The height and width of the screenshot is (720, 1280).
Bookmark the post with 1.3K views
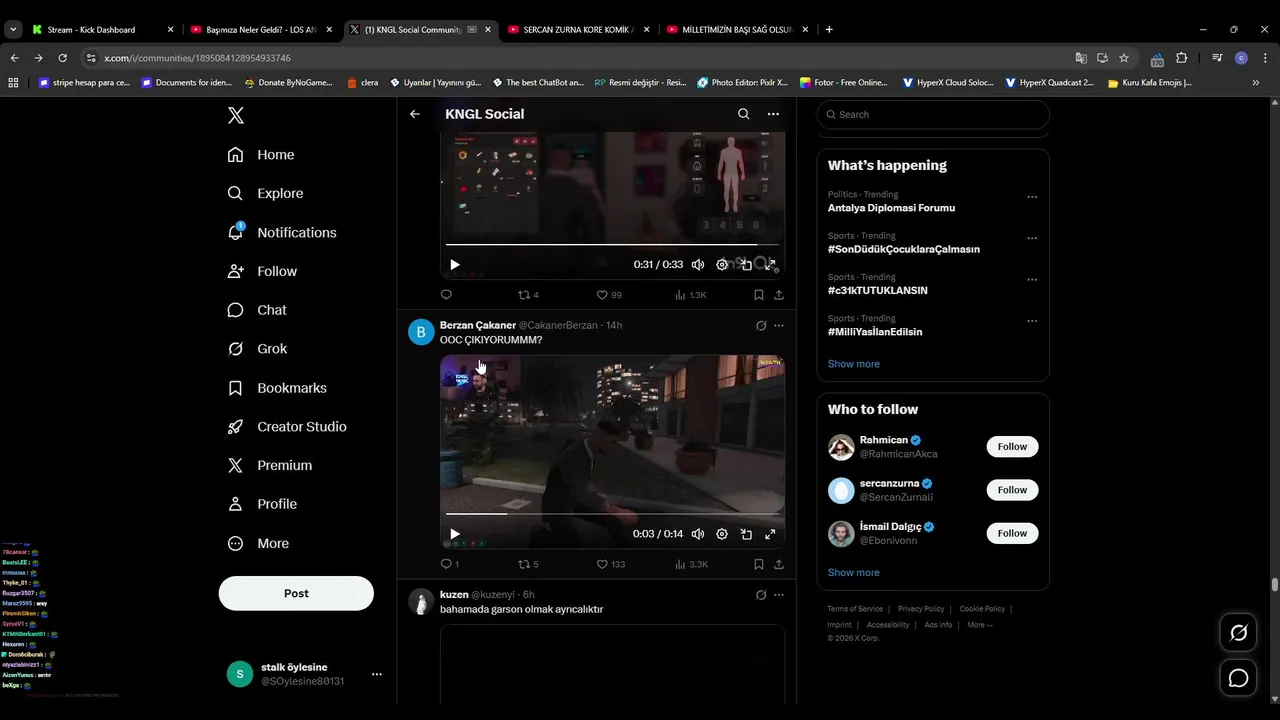coord(759,295)
